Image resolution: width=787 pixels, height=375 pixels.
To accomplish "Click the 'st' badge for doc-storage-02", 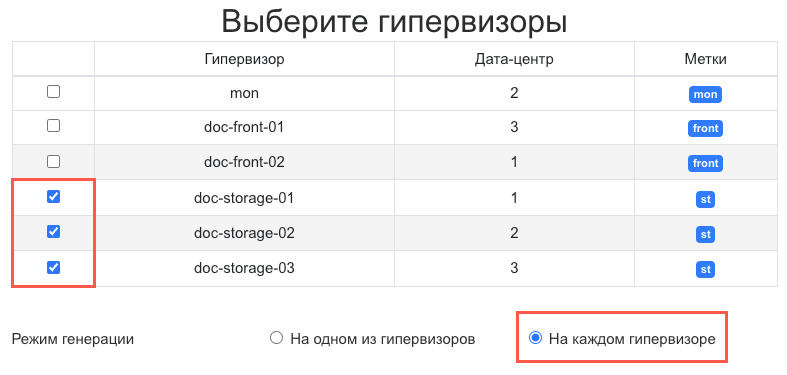I will 705,234.
